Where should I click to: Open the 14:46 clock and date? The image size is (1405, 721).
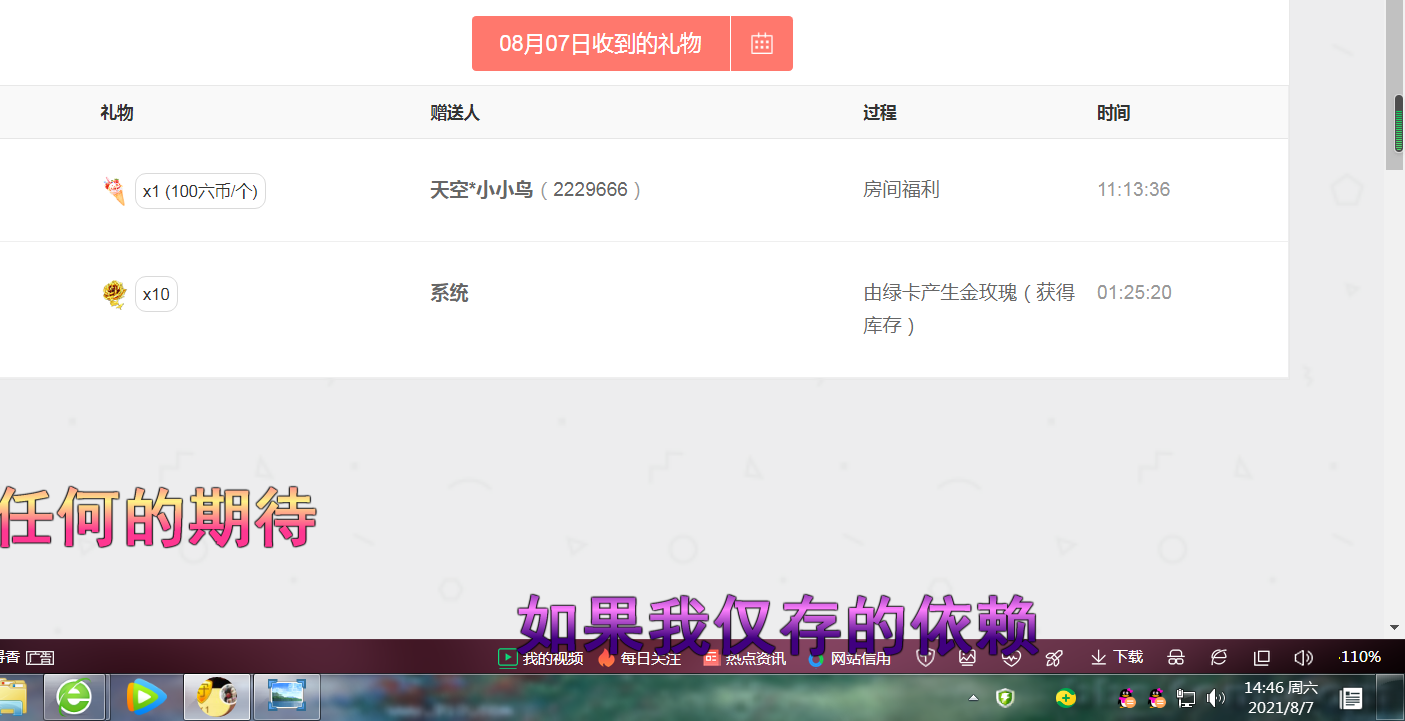click(x=1281, y=697)
